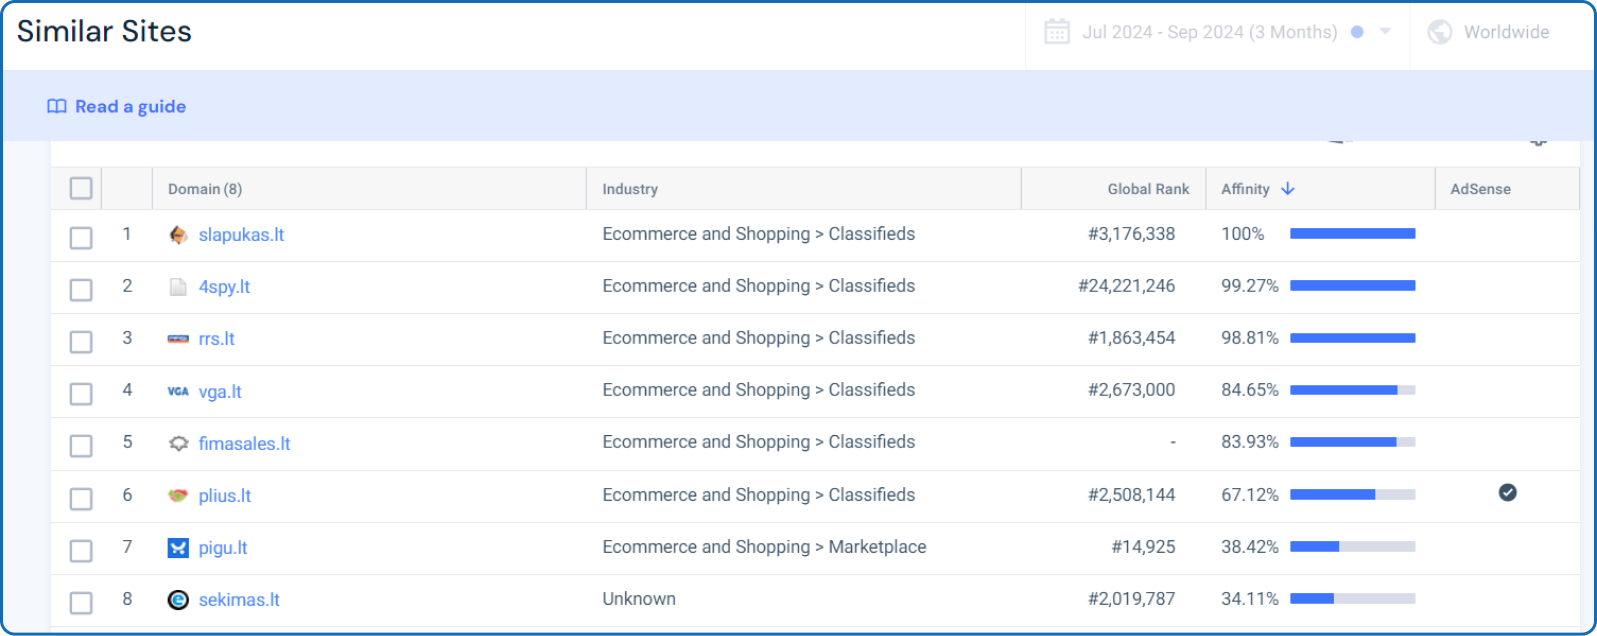Click the calendar icon in date selector
This screenshot has width=1597, height=636.
[1057, 32]
